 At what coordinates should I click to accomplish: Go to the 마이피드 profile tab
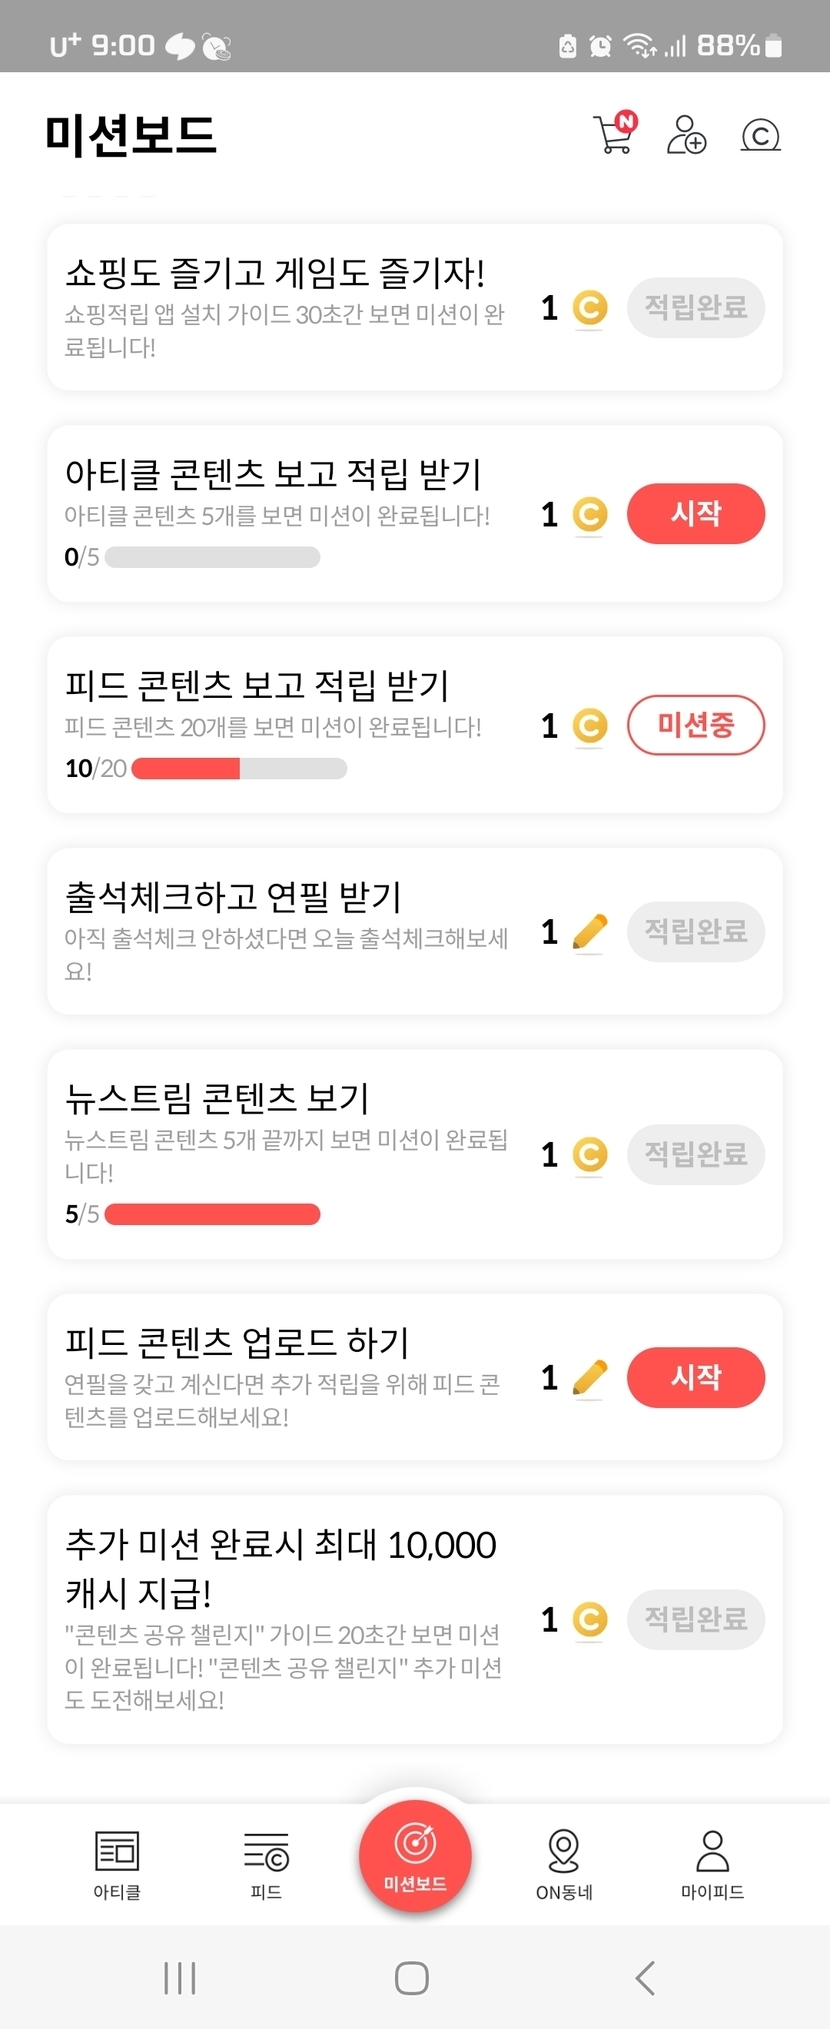pyautogui.click(x=712, y=1864)
